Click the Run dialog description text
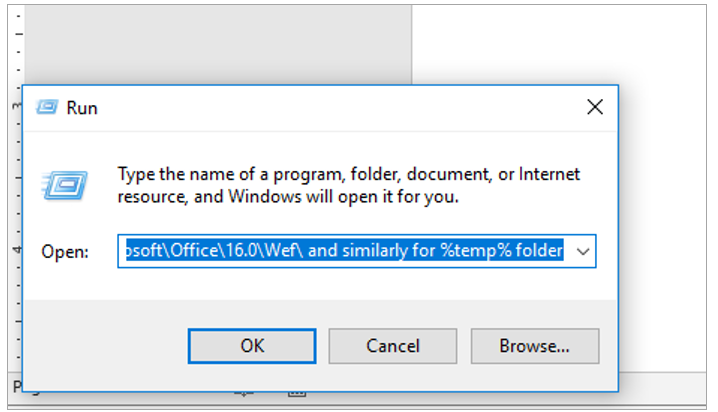 click(348, 185)
